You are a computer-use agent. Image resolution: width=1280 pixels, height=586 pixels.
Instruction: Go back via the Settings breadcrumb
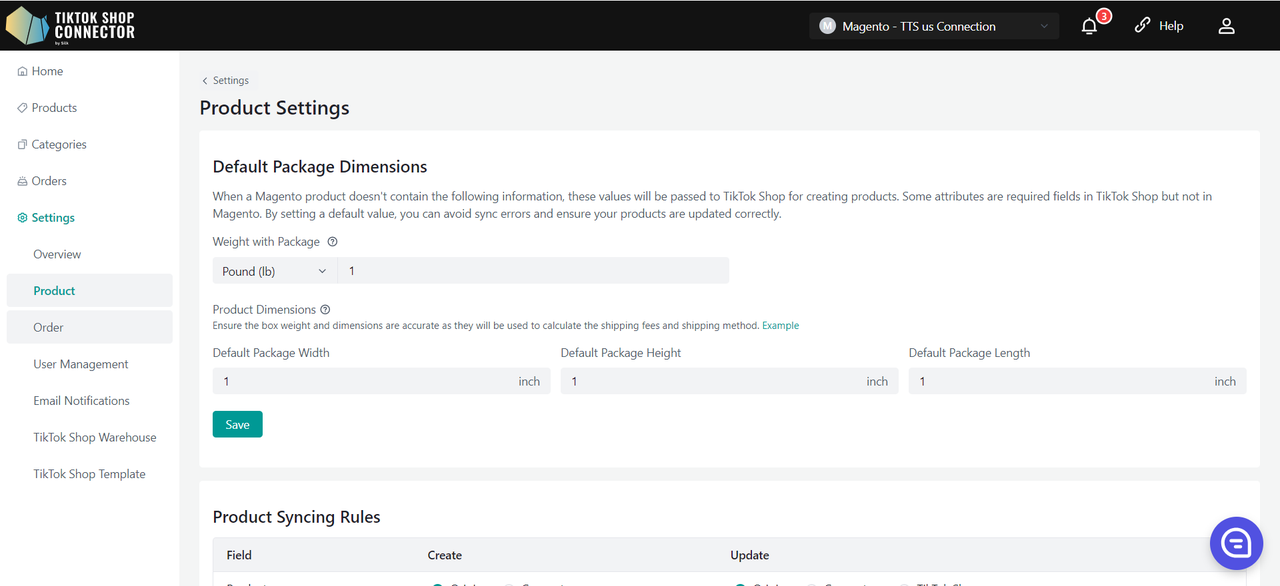(x=226, y=80)
